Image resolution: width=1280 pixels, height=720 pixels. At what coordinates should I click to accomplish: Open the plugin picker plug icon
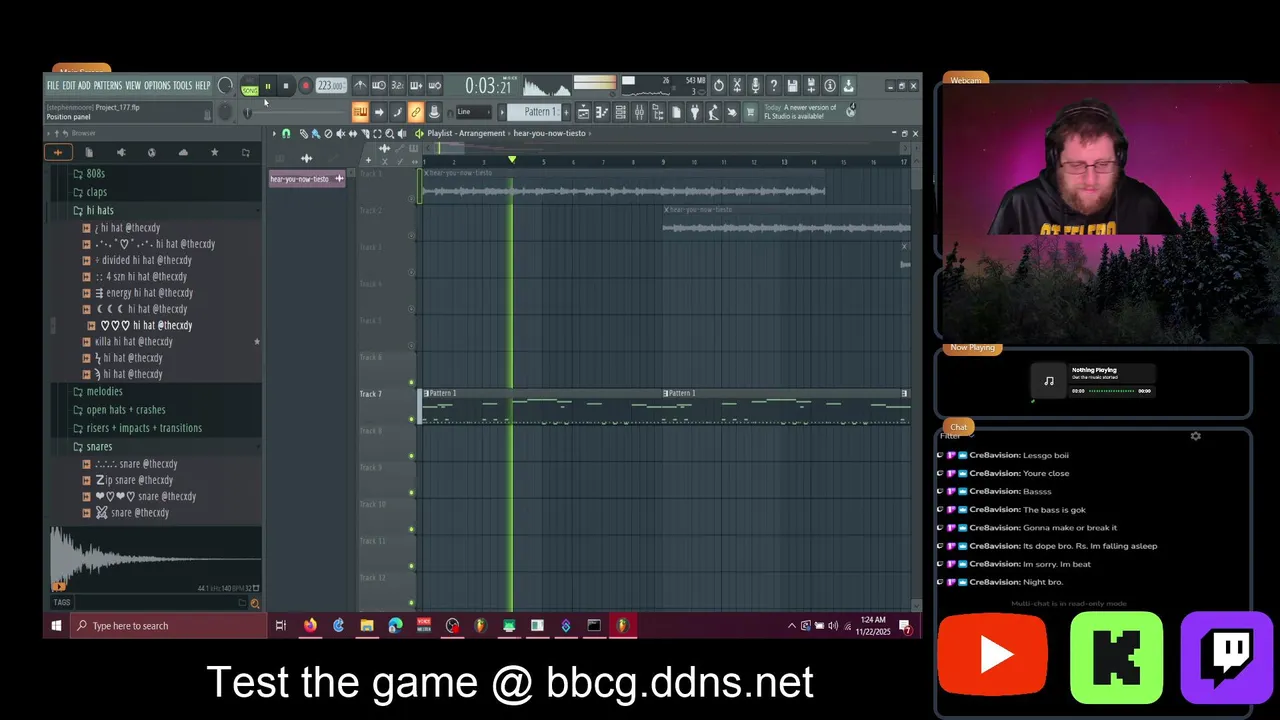pos(695,112)
